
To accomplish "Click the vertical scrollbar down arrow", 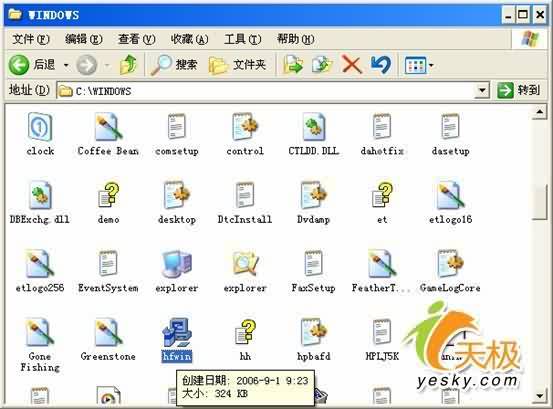I will (540, 396).
